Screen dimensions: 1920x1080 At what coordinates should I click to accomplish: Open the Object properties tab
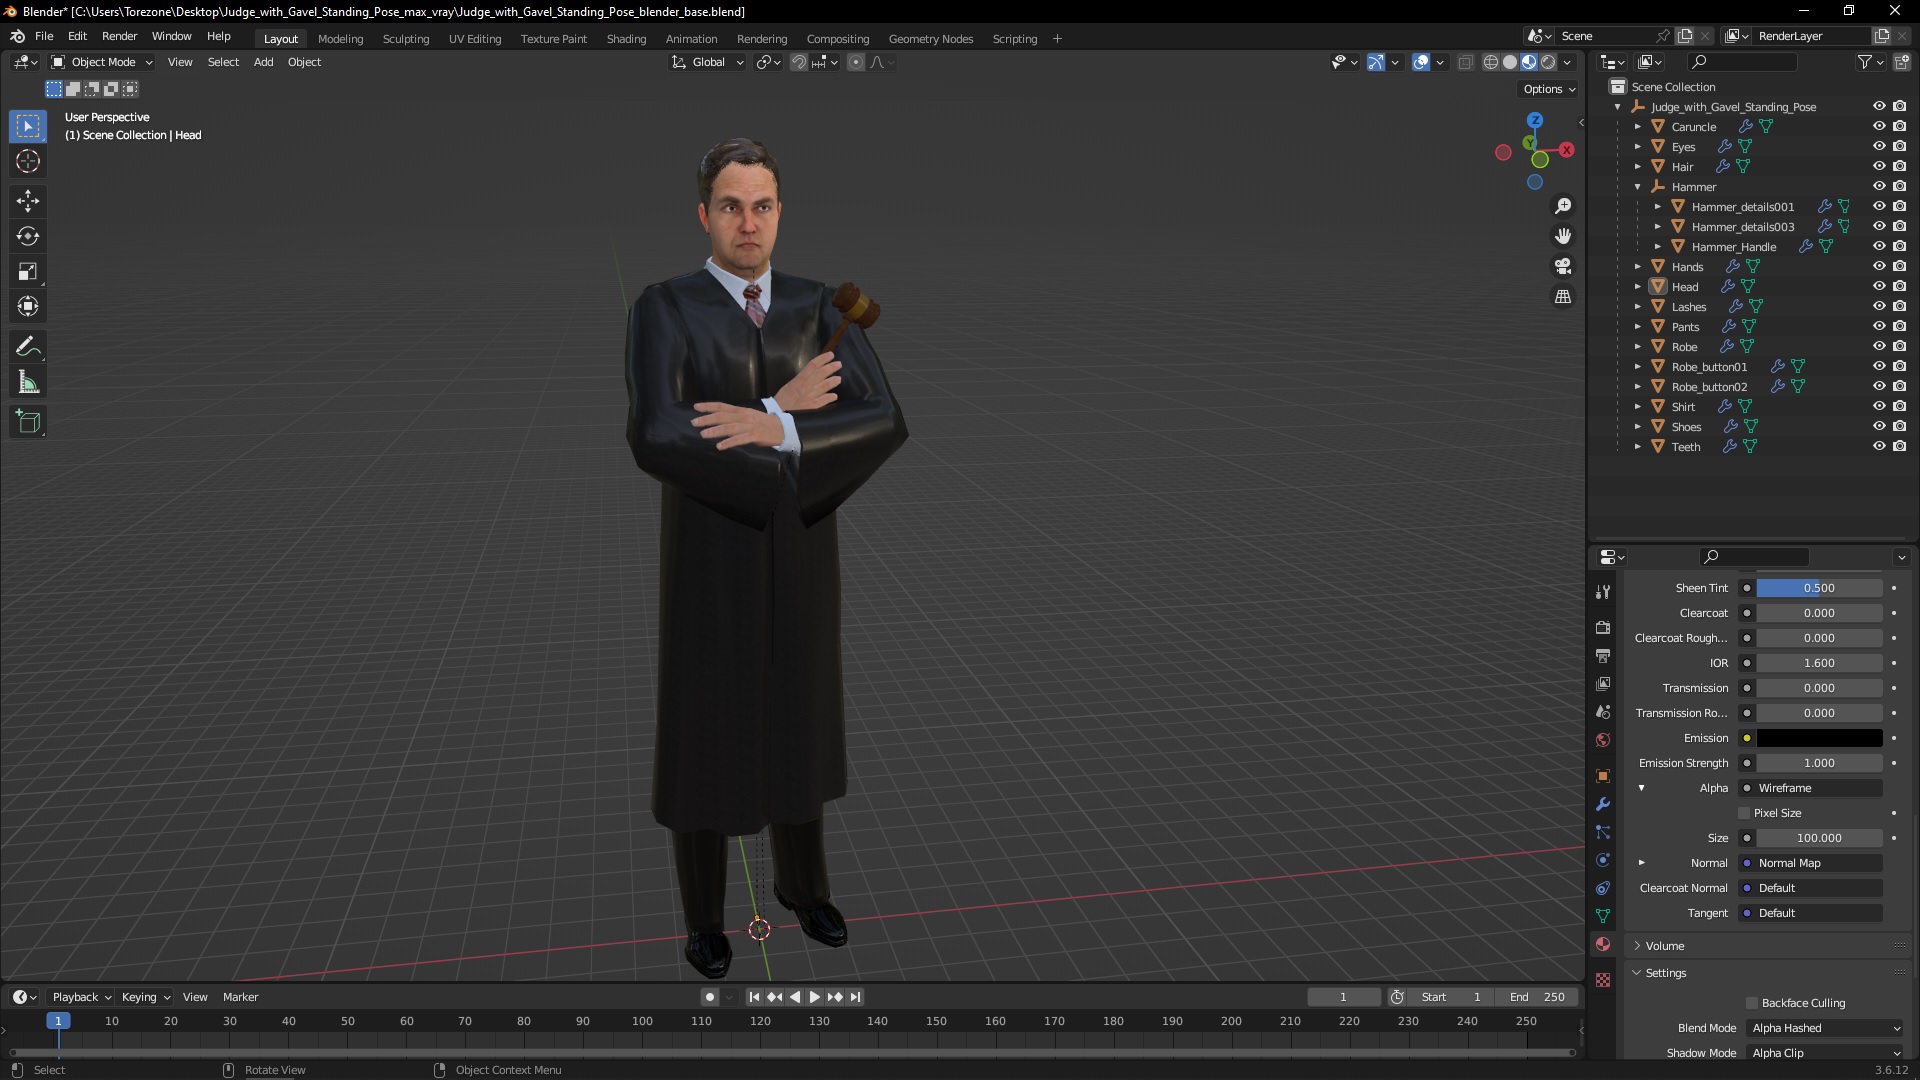coord(1603,776)
